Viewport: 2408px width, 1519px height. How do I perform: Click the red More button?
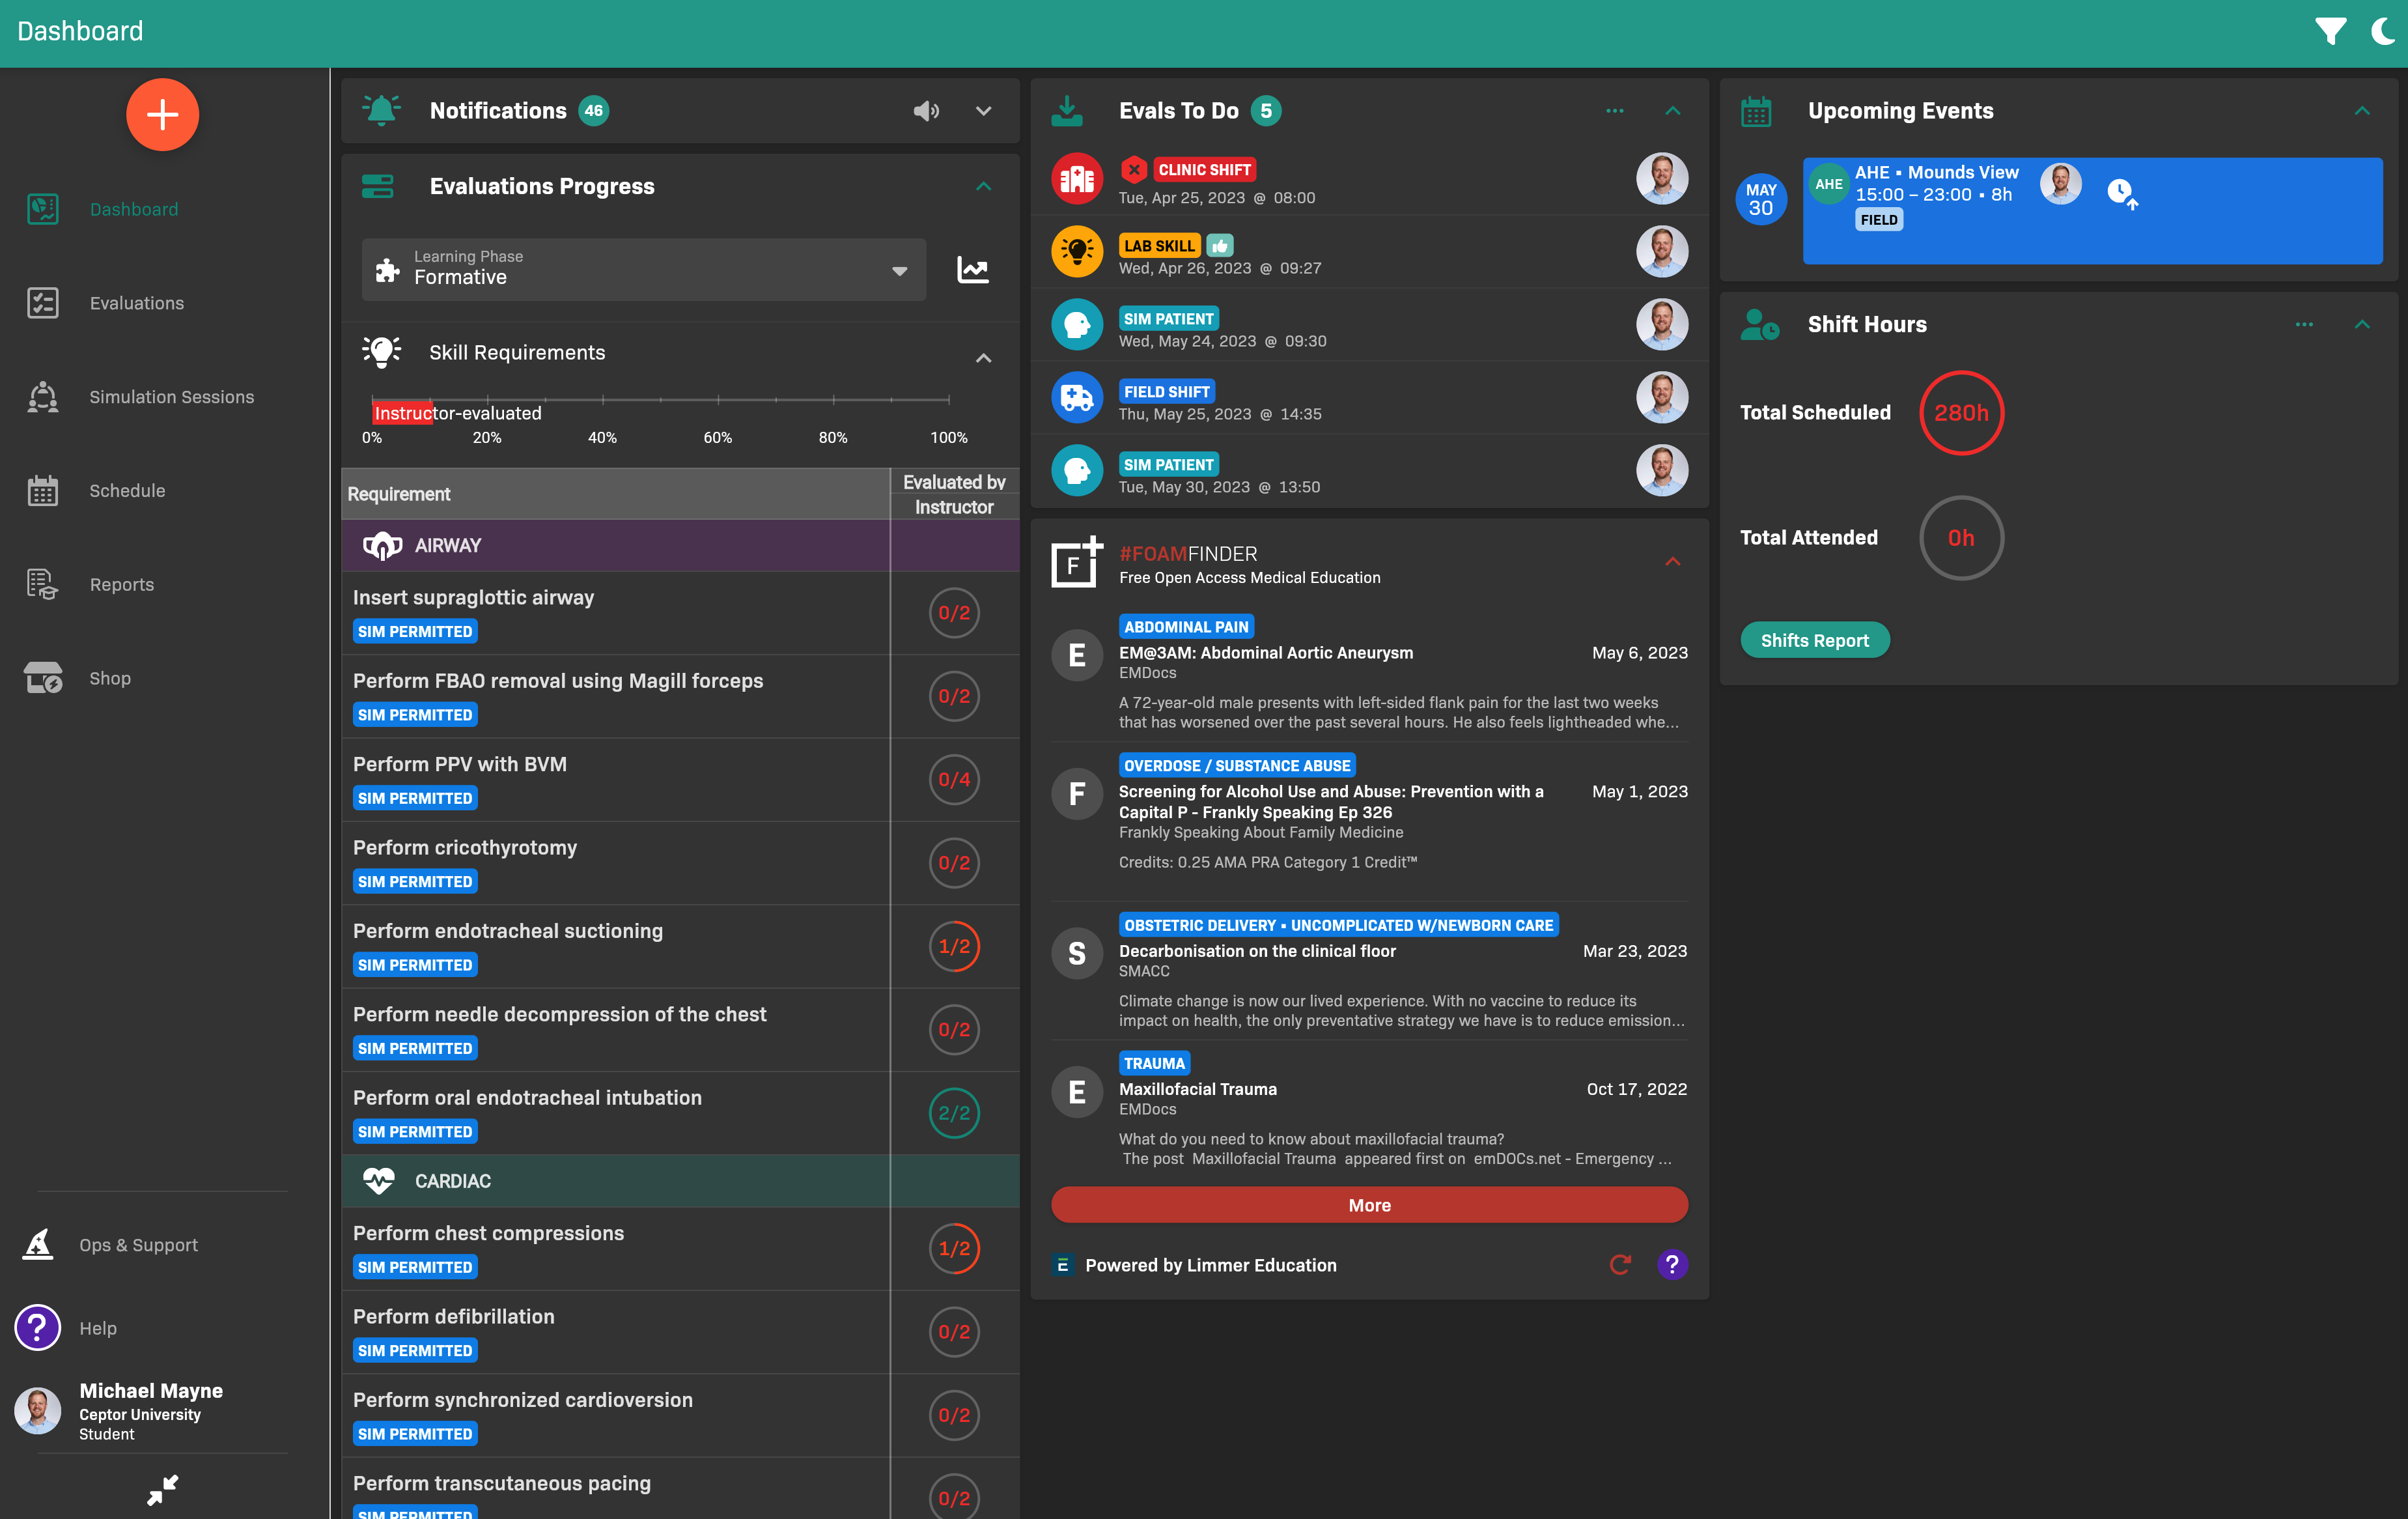(x=1368, y=1205)
